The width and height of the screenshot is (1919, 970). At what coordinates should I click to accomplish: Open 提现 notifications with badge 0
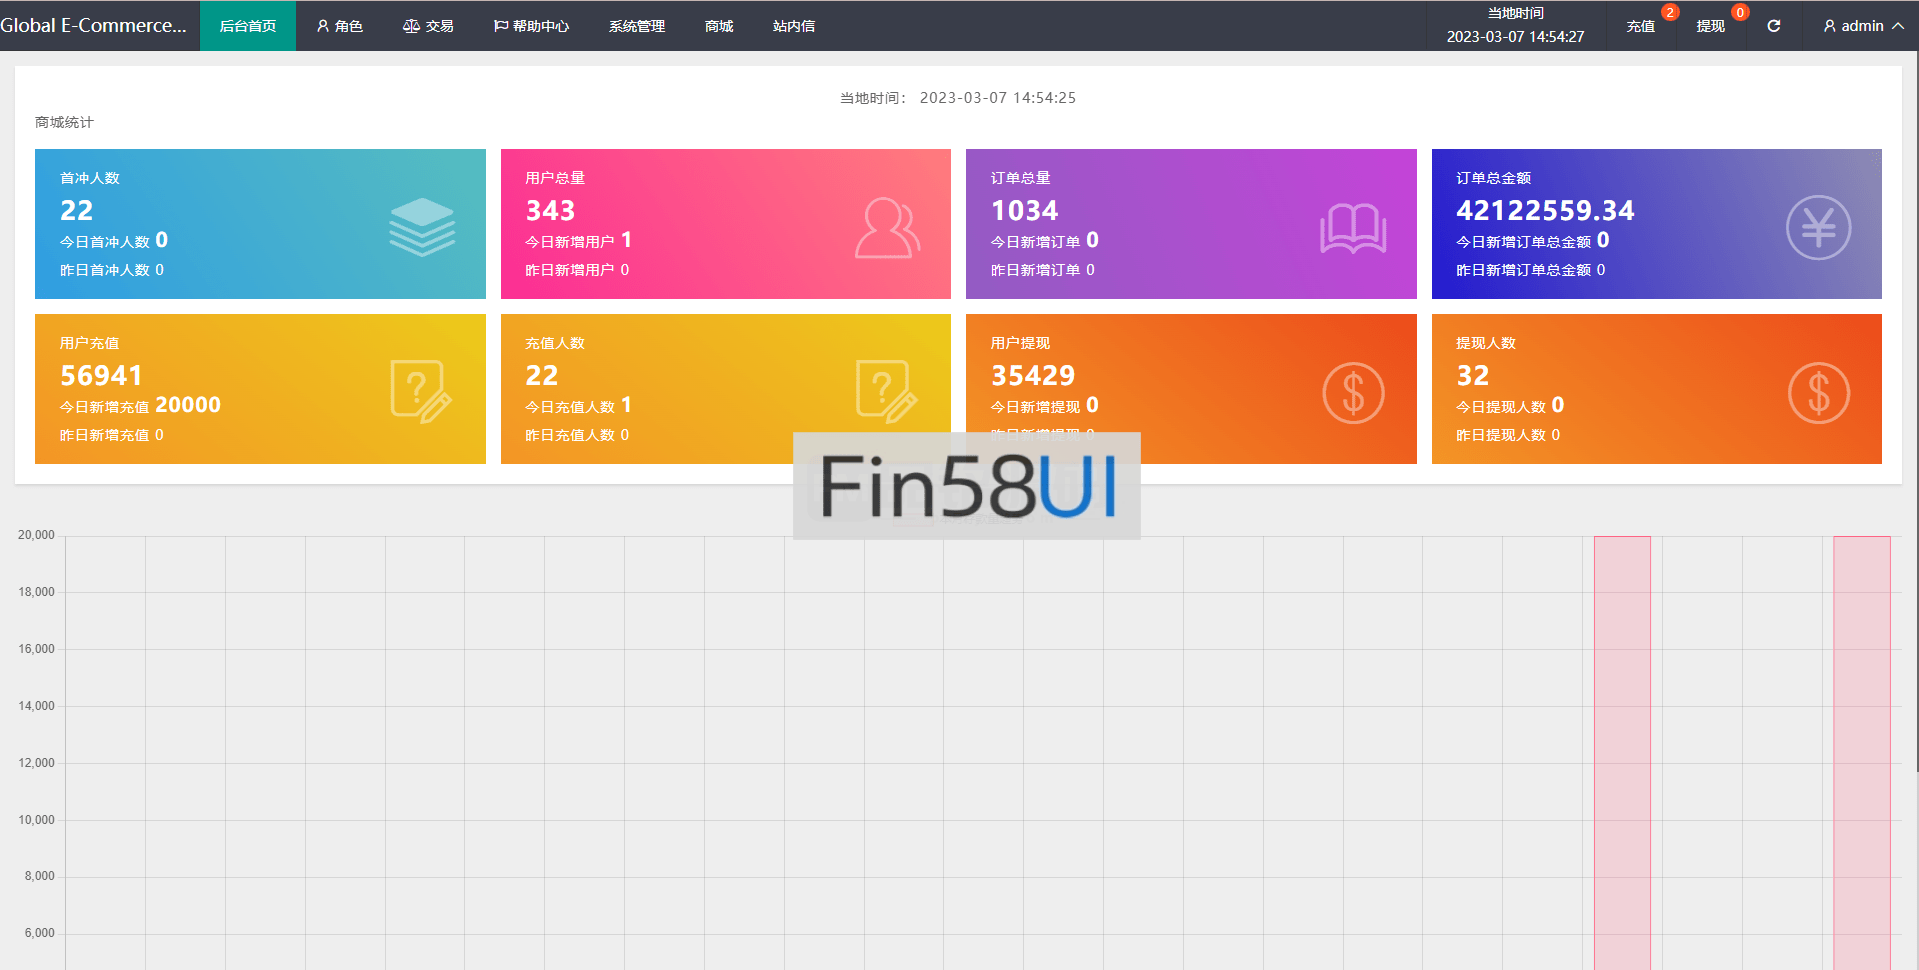click(x=1710, y=26)
